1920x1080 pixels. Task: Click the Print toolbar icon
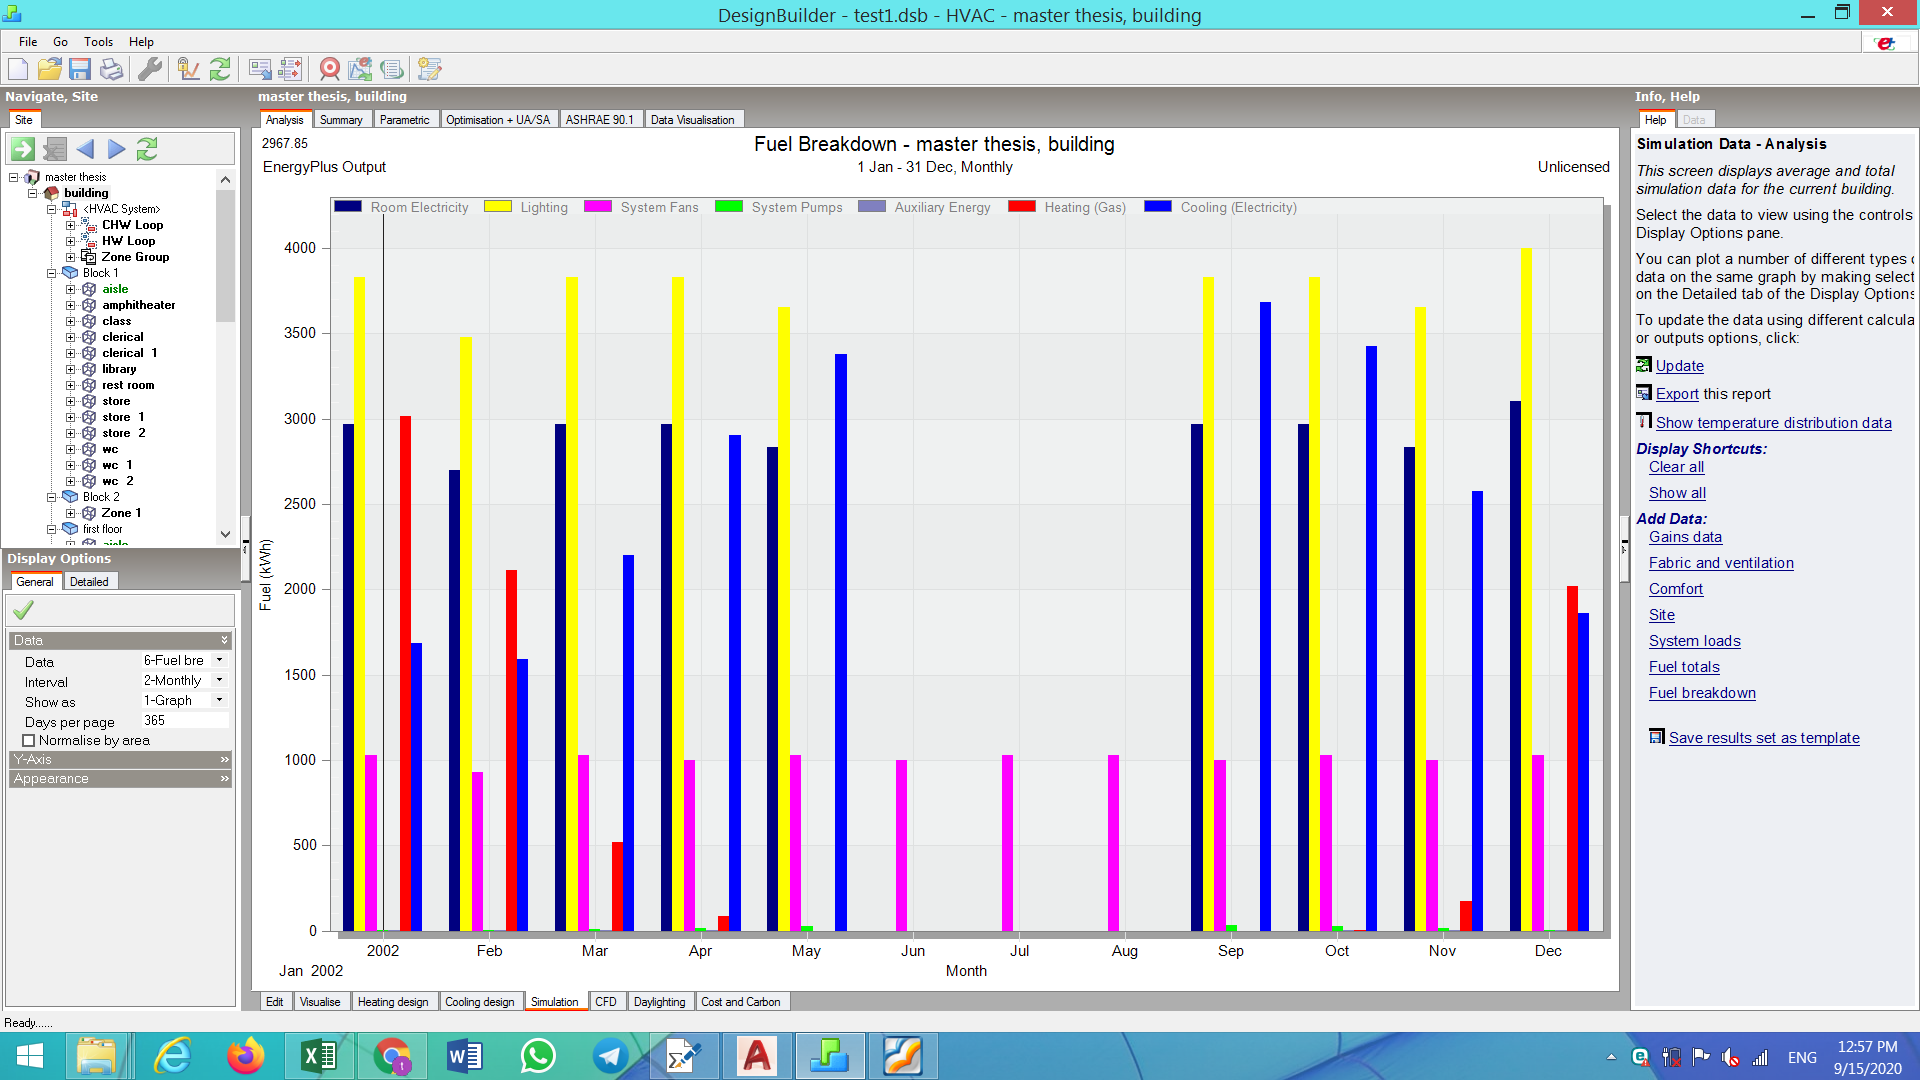coord(112,69)
